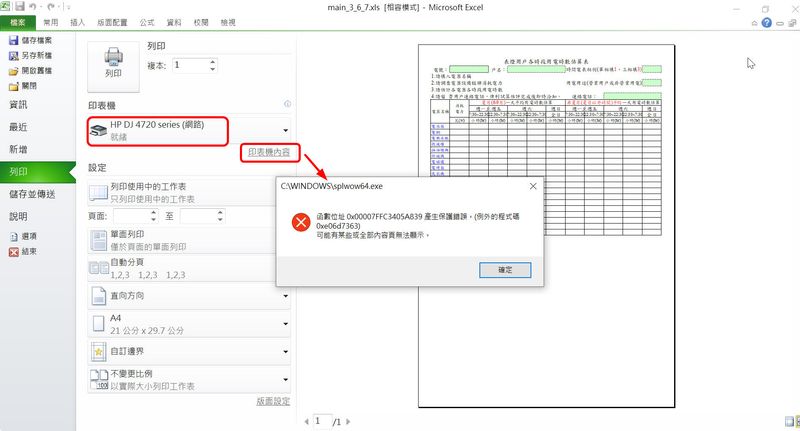Click 另存新檔 save-as icon
This screenshot has height=431, width=800.
[13, 56]
